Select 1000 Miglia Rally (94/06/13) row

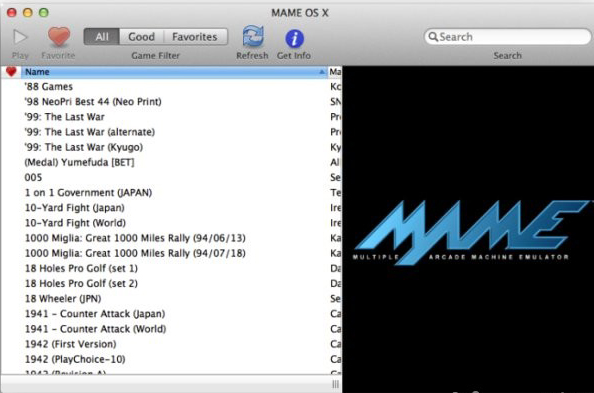point(171,238)
